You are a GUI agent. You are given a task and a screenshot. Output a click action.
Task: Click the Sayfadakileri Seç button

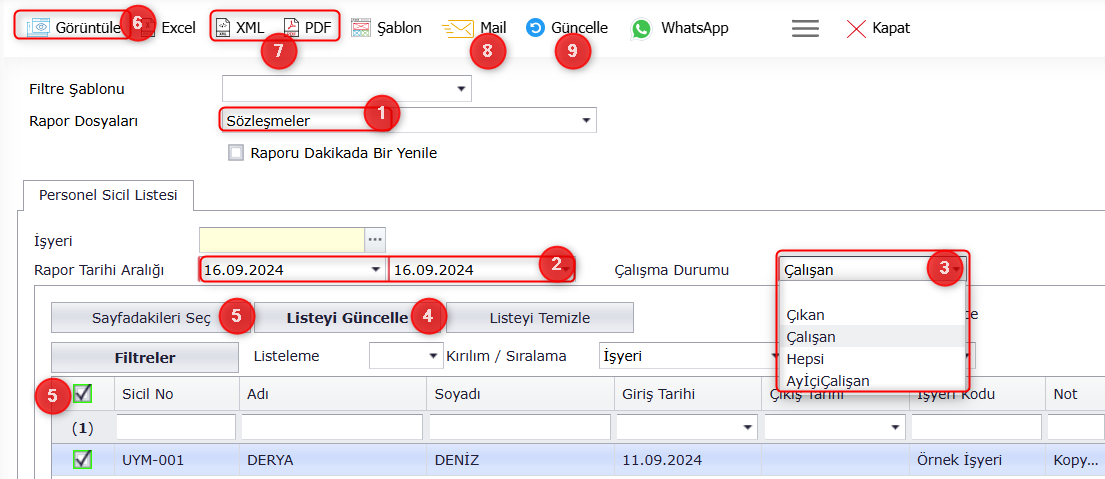pyautogui.click(x=152, y=318)
